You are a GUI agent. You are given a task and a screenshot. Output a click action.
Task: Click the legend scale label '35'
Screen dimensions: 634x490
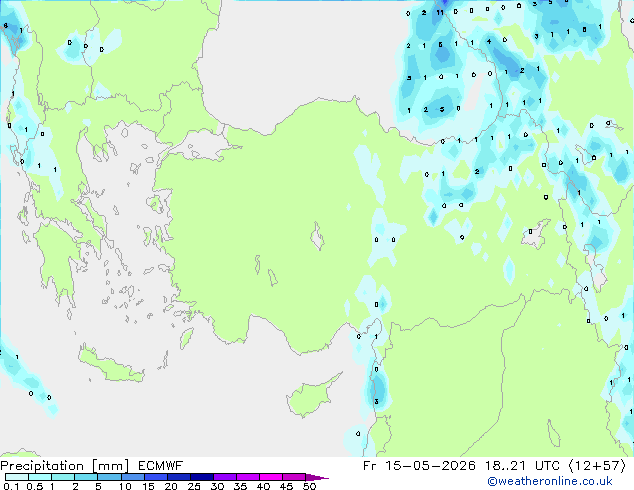240,486
